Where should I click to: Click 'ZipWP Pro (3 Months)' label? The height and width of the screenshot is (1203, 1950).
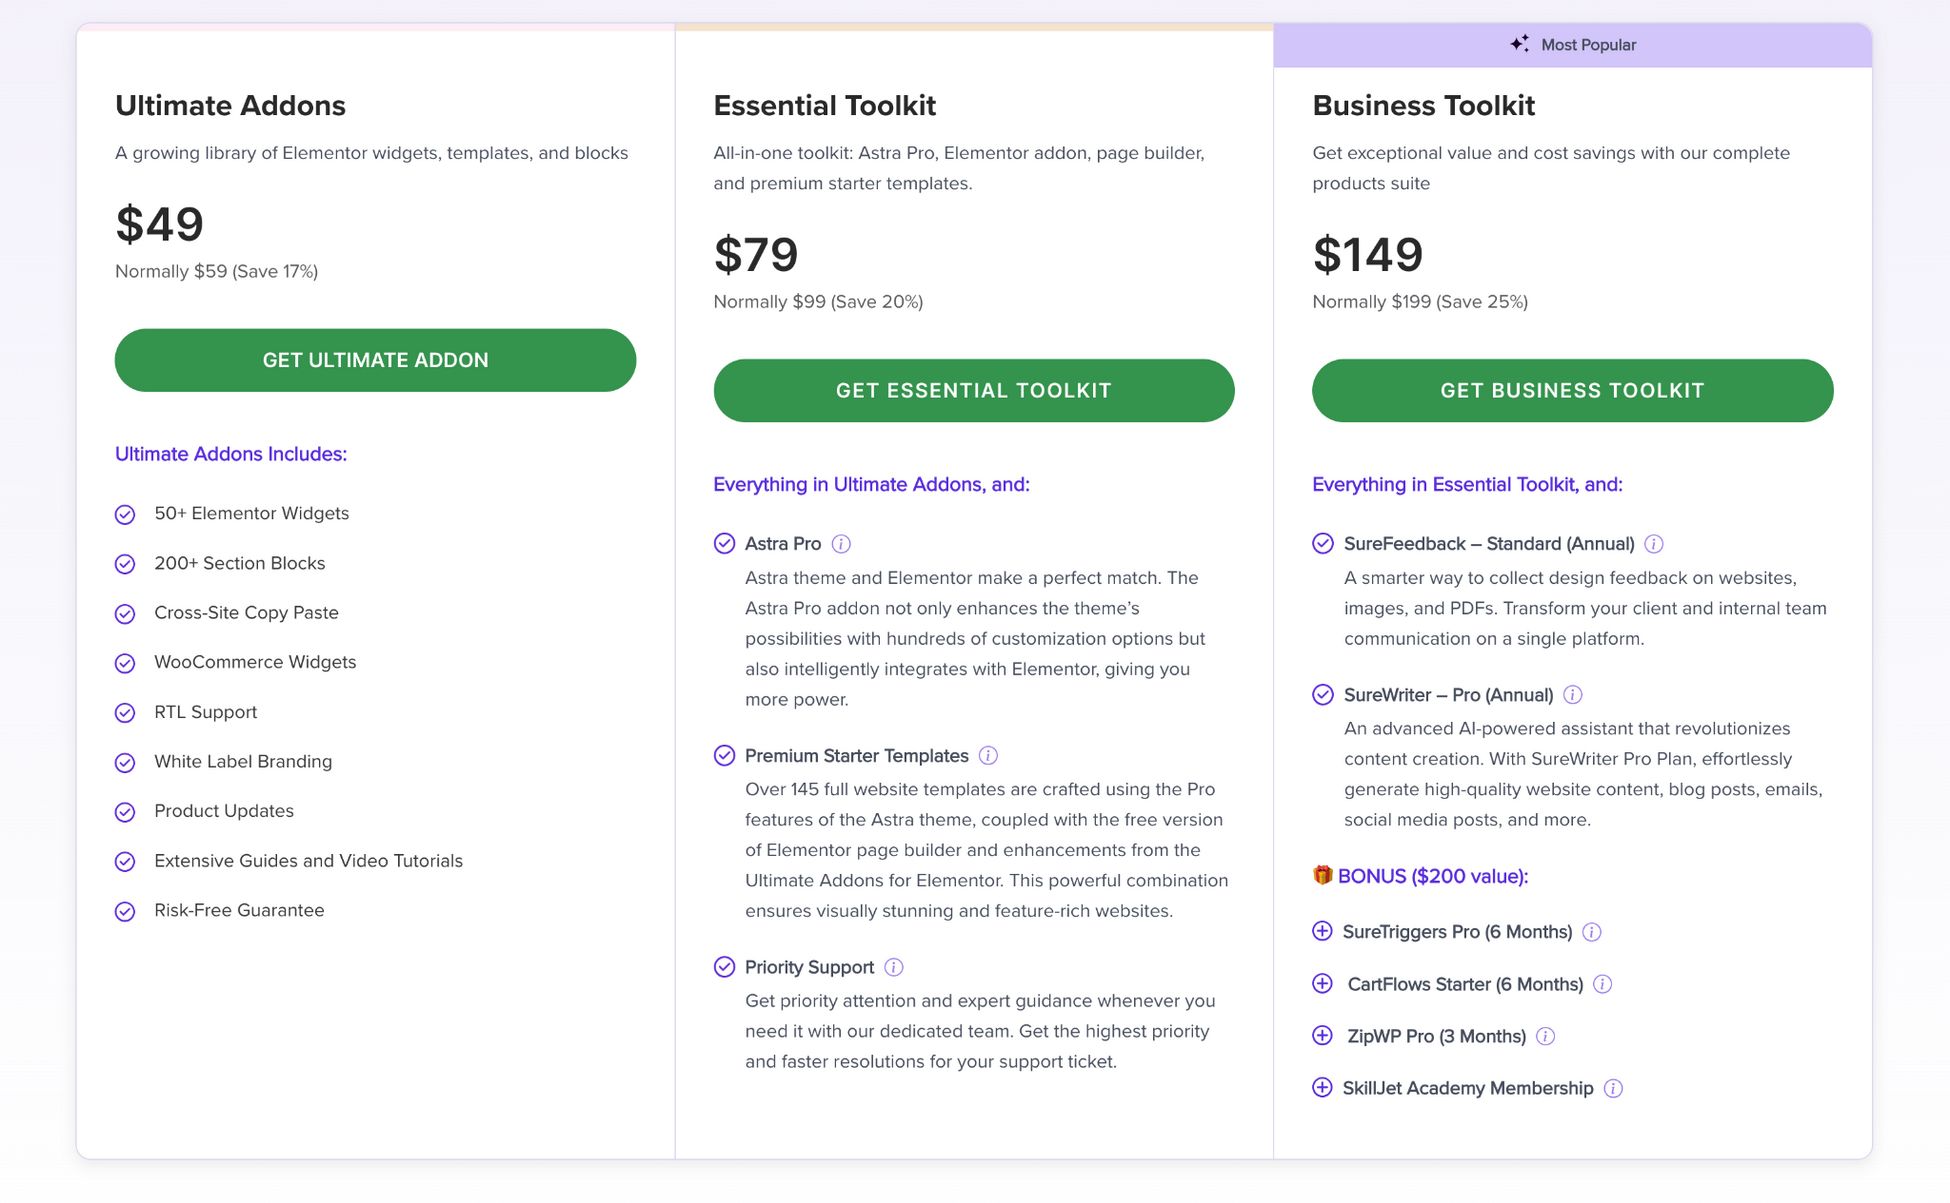pos(1436,1036)
